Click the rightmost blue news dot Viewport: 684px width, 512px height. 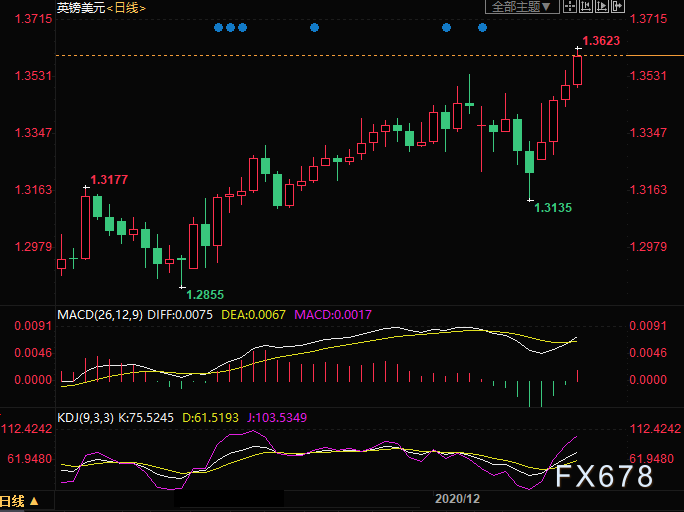[x=482, y=28]
